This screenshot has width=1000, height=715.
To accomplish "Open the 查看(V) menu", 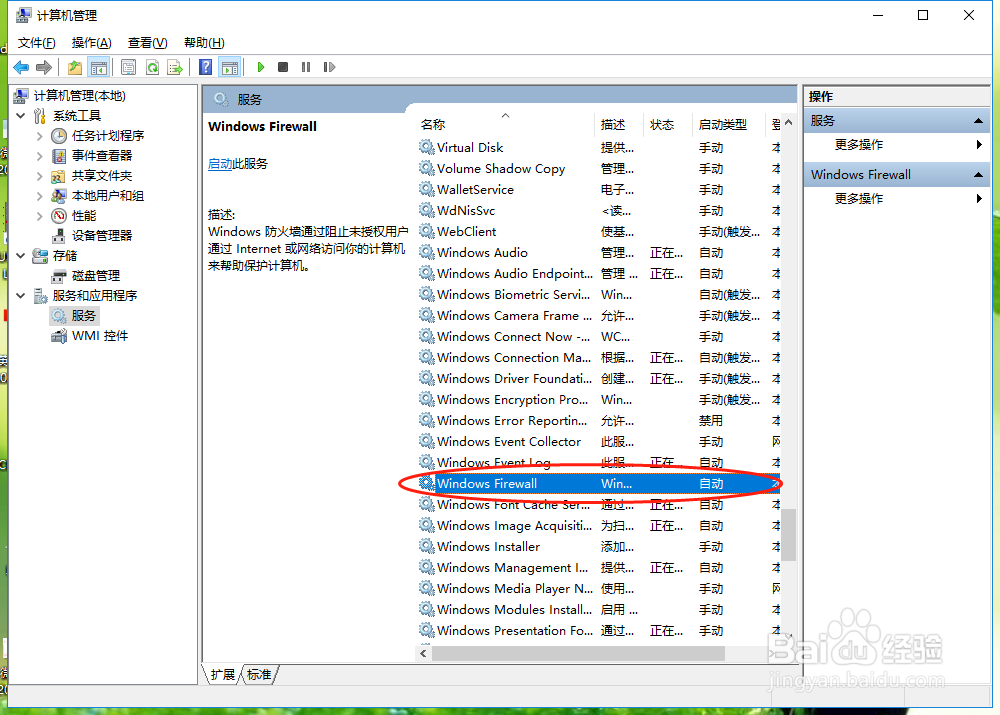I will click(x=147, y=43).
